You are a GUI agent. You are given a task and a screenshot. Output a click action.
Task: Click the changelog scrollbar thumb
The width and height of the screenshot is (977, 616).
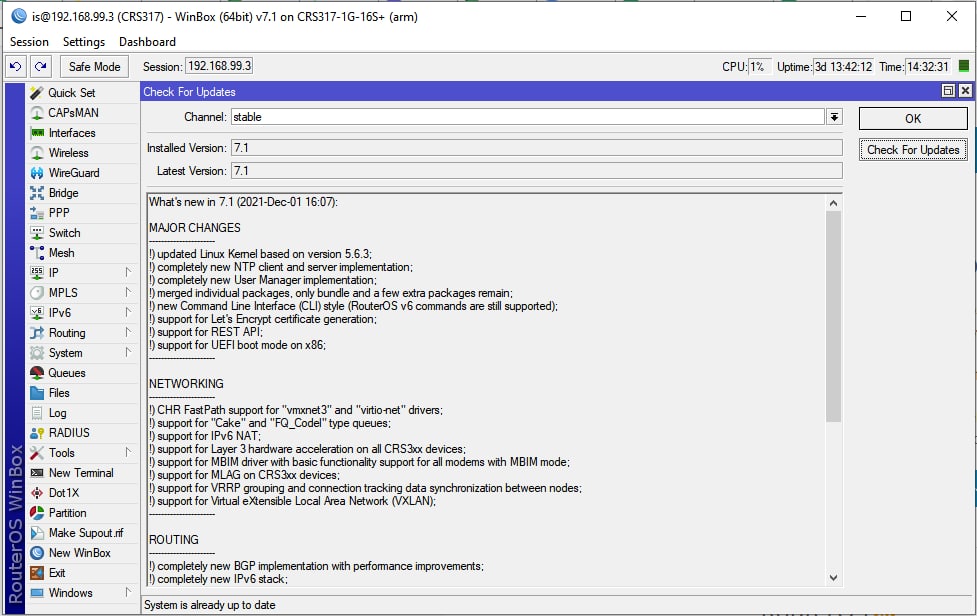[x=833, y=316]
